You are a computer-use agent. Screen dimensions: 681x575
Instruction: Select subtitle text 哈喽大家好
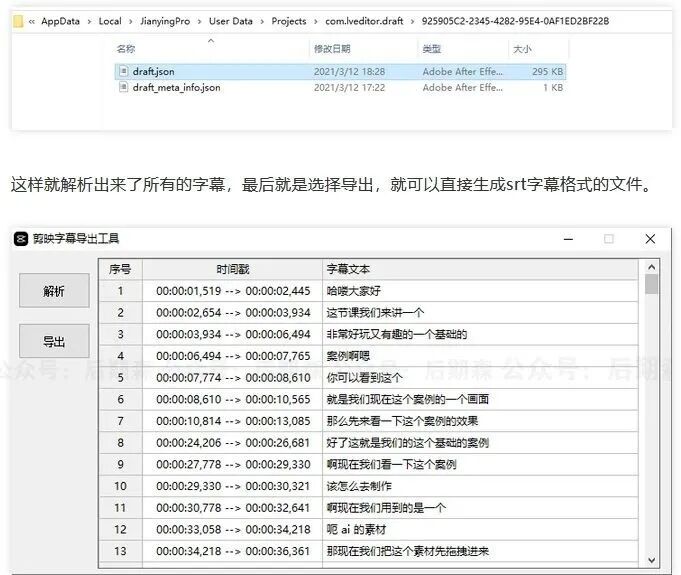coord(354,291)
